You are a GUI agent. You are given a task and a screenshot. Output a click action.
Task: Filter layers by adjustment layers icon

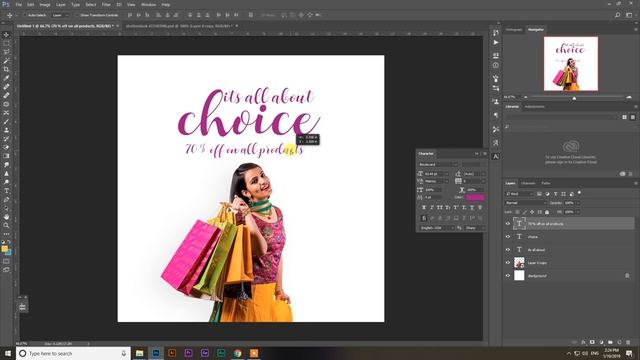click(547, 194)
